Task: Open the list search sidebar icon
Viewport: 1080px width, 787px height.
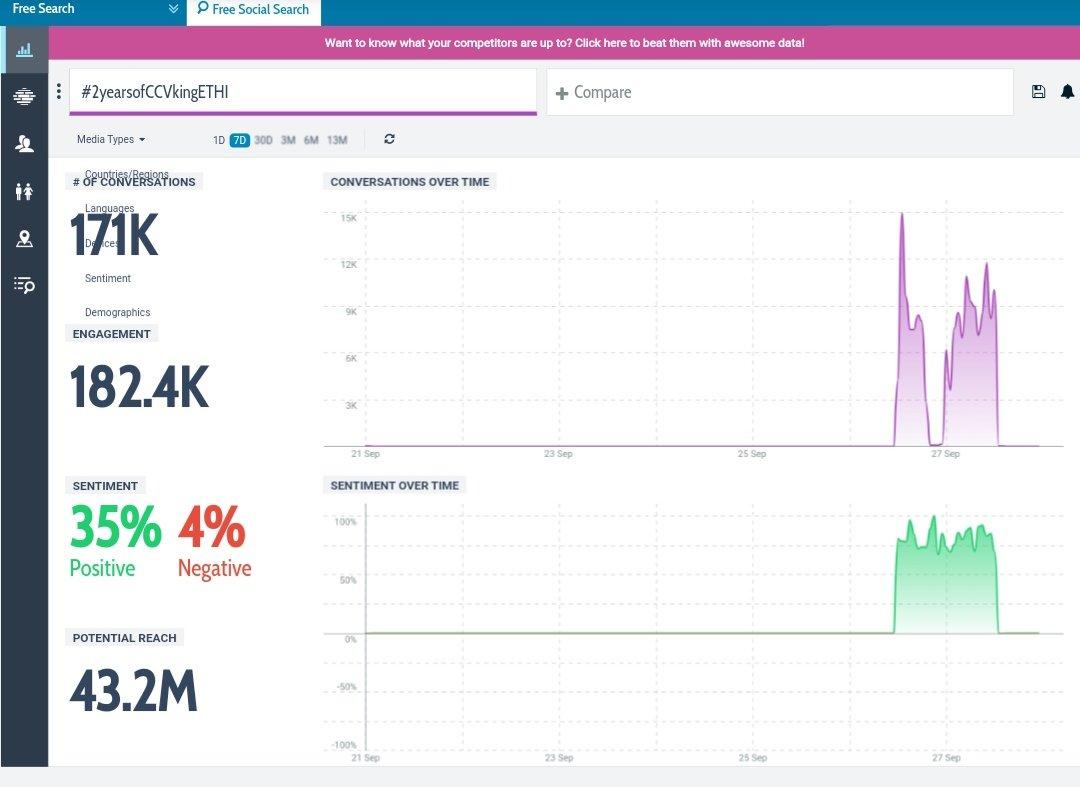Action: click(24, 284)
